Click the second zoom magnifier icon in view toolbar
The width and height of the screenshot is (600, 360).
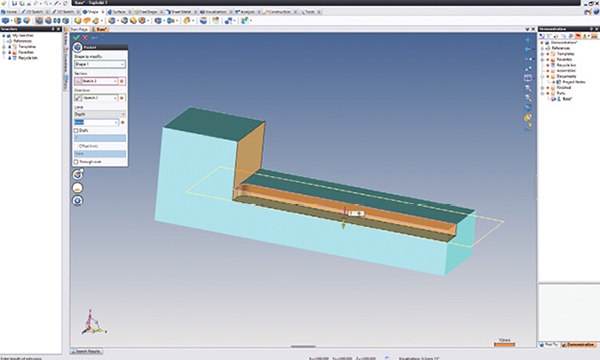point(528,98)
